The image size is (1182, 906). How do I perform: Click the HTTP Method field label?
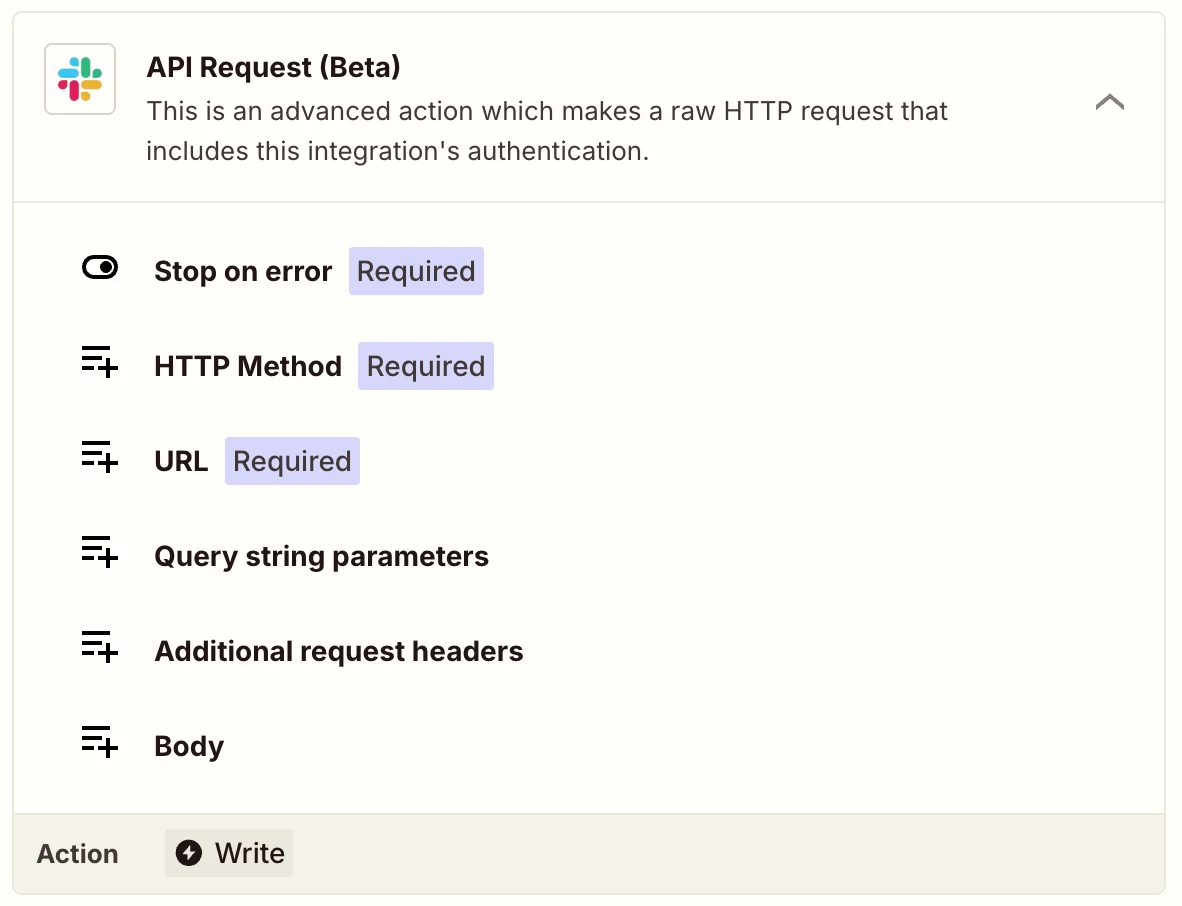(x=248, y=367)
